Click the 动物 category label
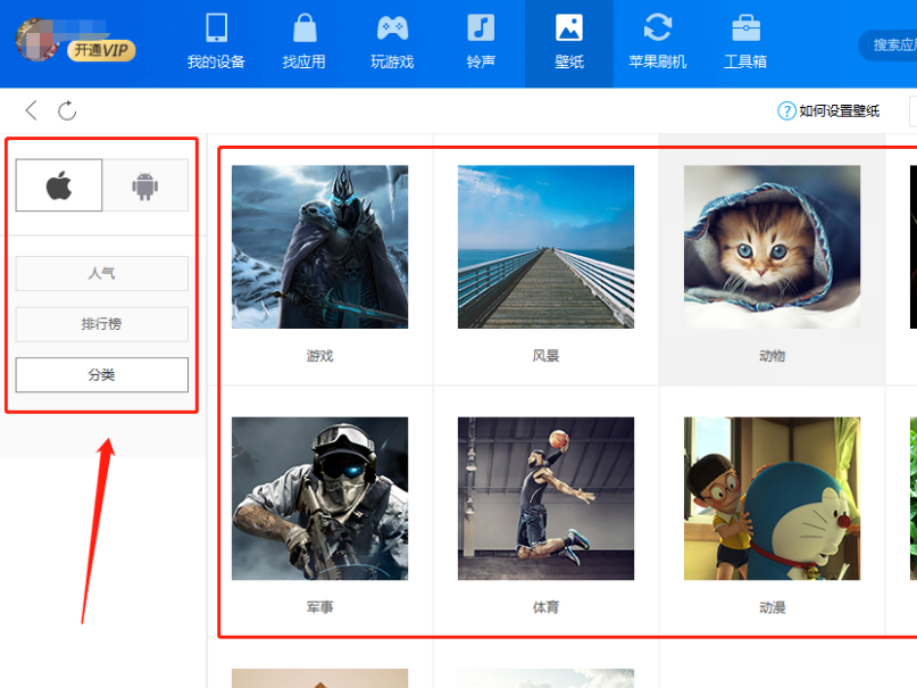This screenshot has width=917, height=688. coord(772,356)
